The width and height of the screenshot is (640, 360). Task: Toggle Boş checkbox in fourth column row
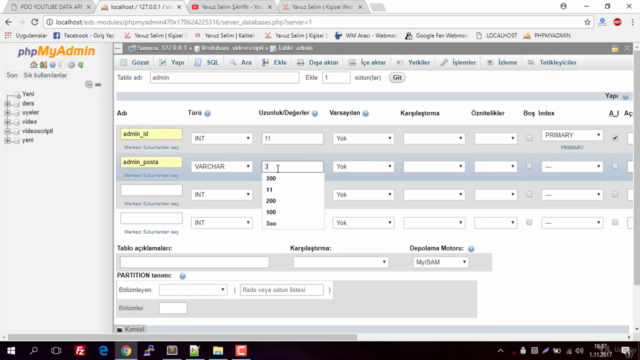pos(529,222)
